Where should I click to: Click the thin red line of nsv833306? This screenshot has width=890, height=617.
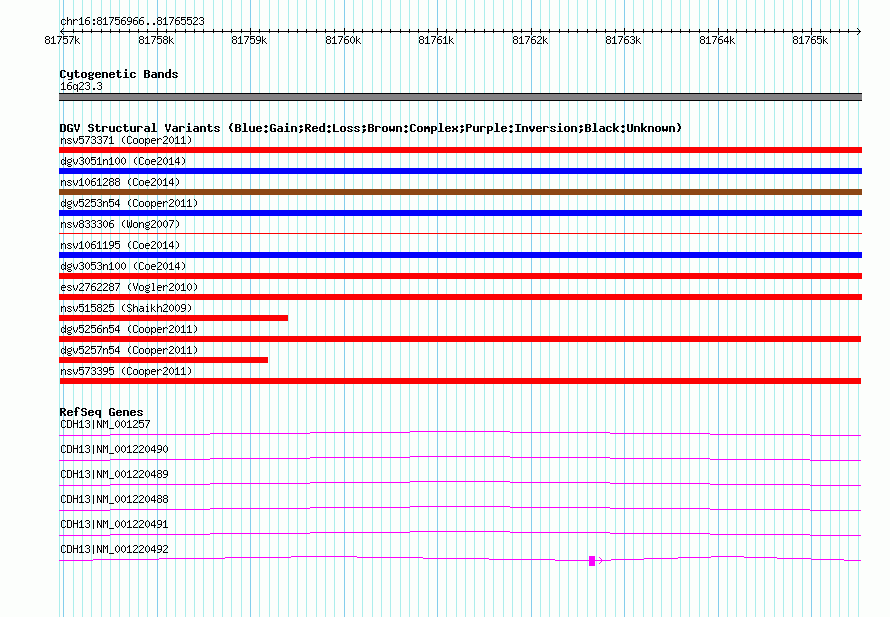460,233
